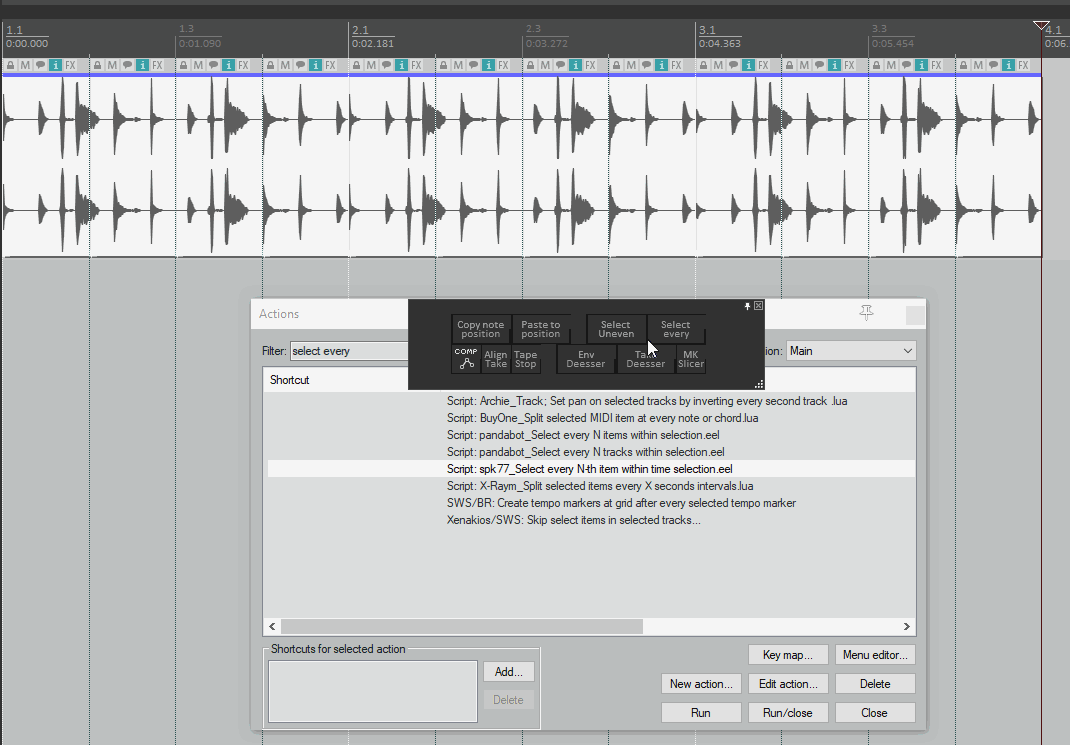Click the Shortcut column header
This screenshot has width=1070, height=745.
click(290, 380)
